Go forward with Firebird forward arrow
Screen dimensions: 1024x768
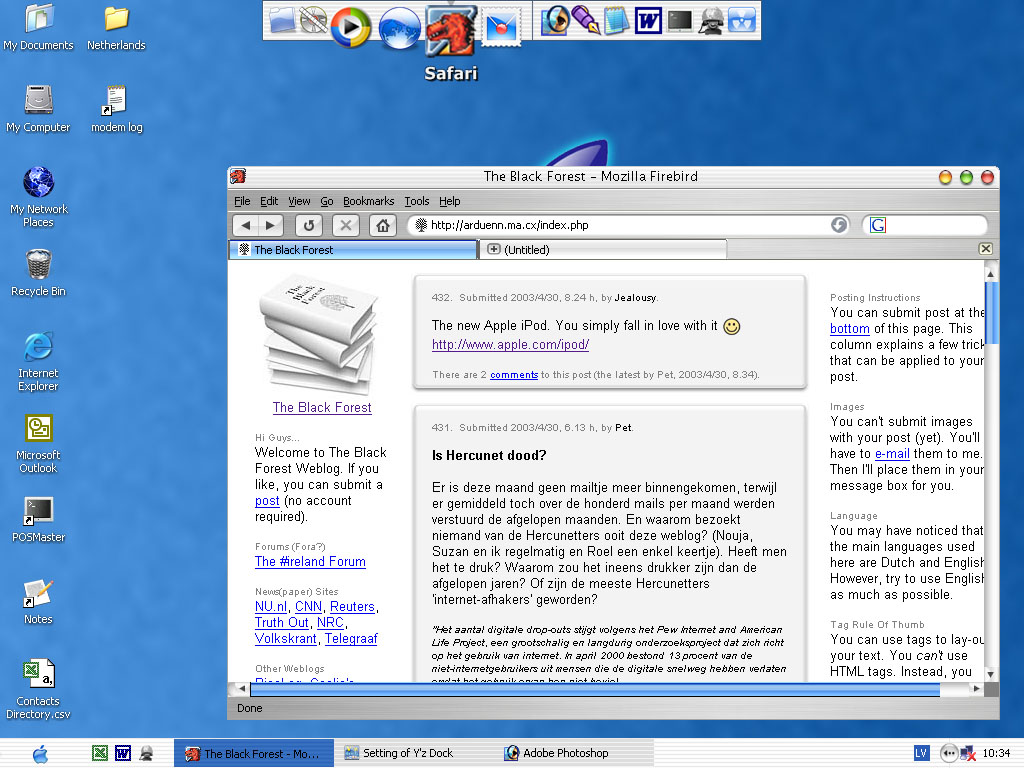(x=270, y=225)
